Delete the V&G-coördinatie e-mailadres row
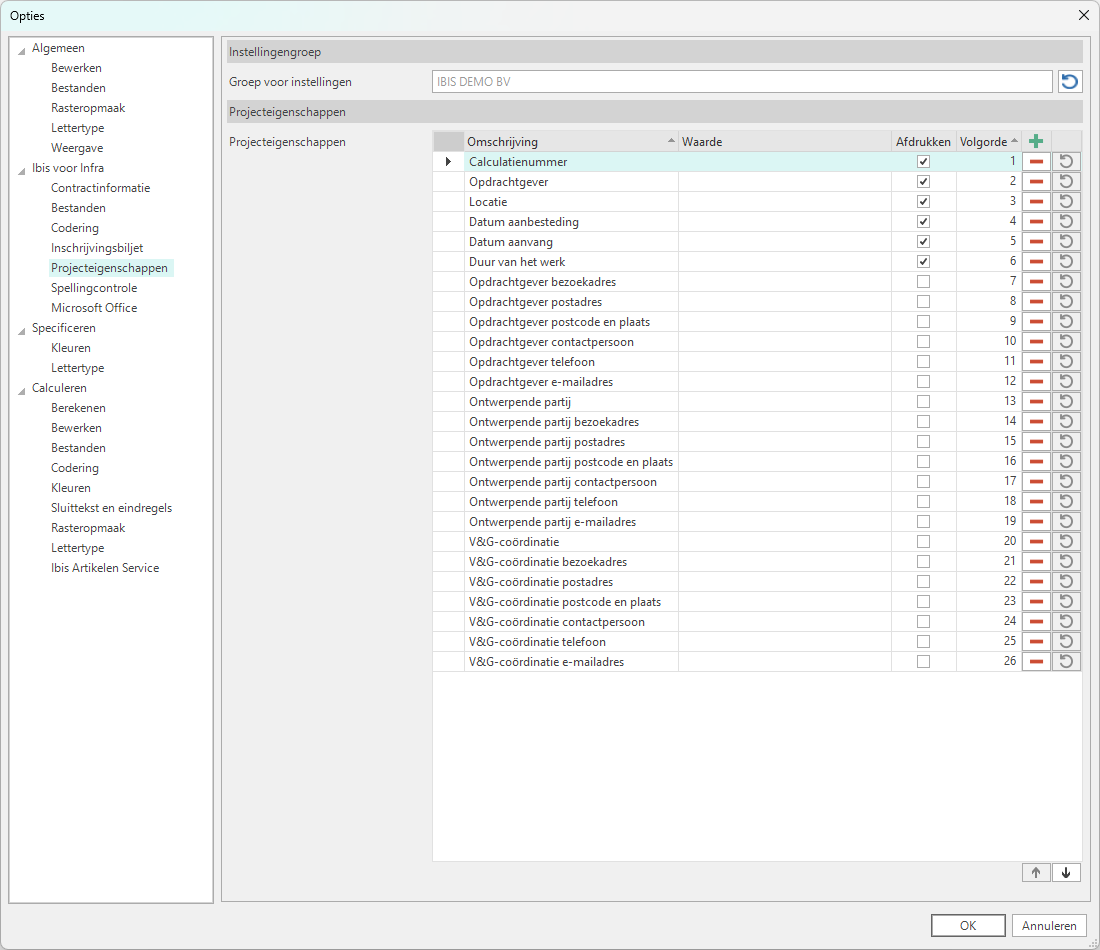 coord(1036,661)
